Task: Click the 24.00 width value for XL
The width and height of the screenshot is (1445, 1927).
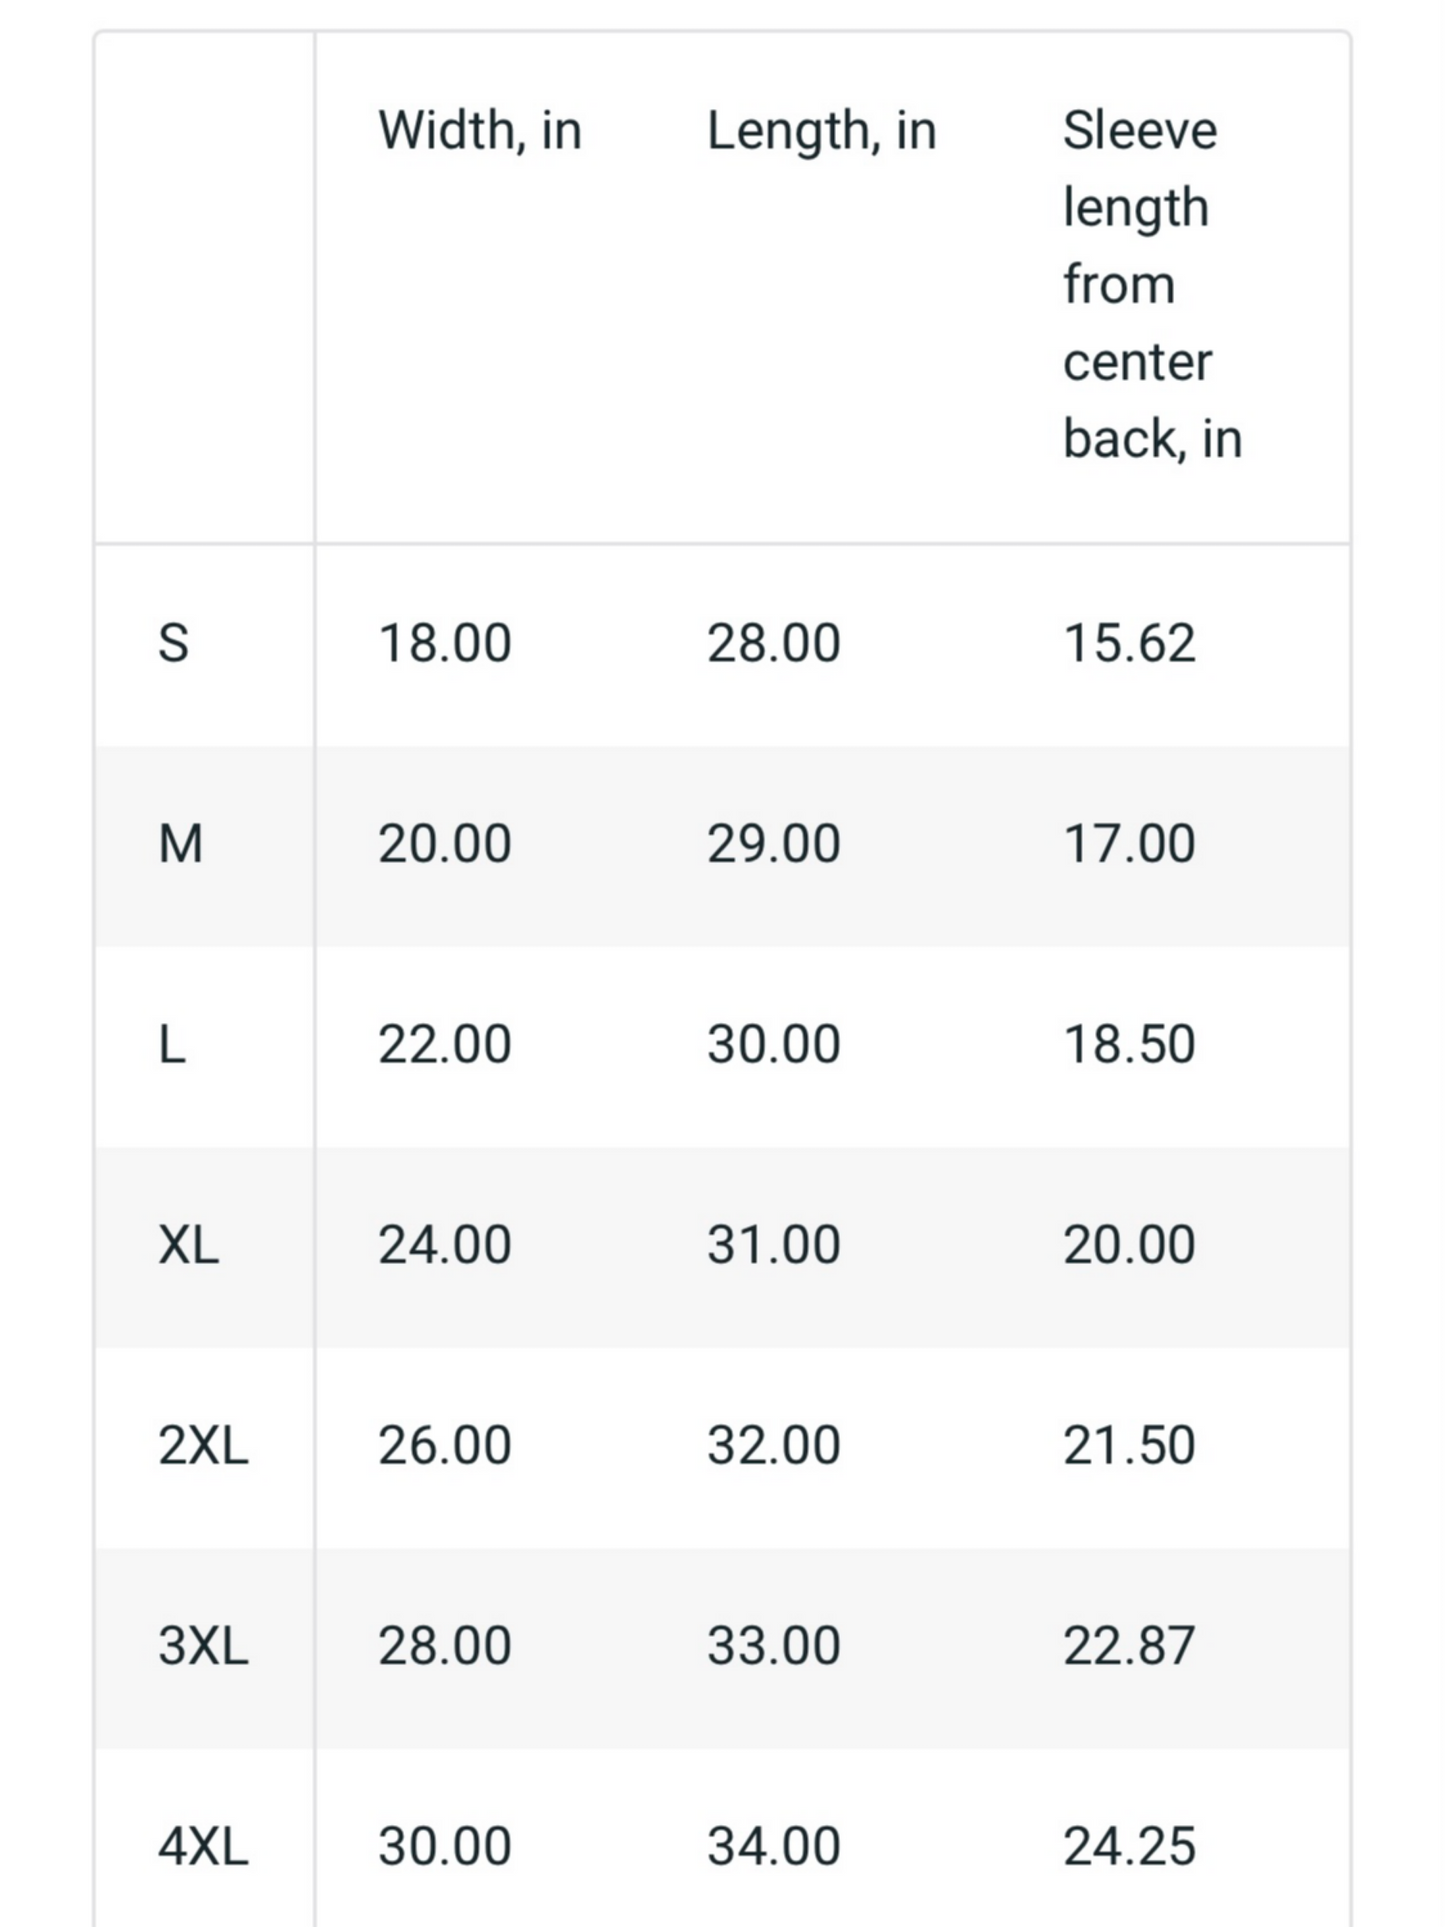Action: [444, 1246]
